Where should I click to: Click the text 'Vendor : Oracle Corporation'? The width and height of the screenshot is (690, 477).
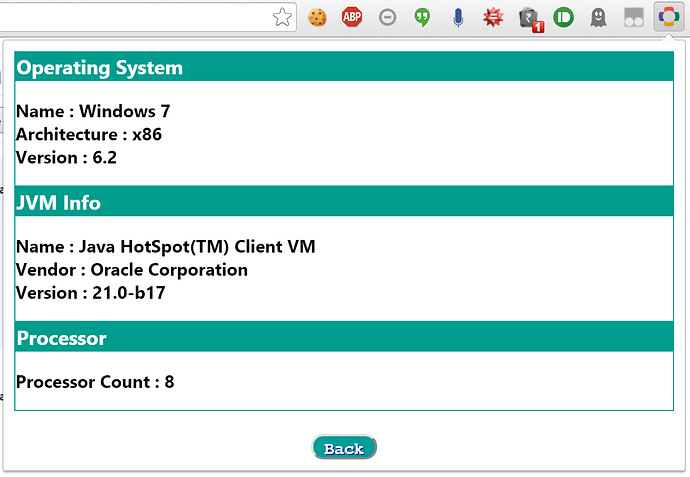(132, 270)
